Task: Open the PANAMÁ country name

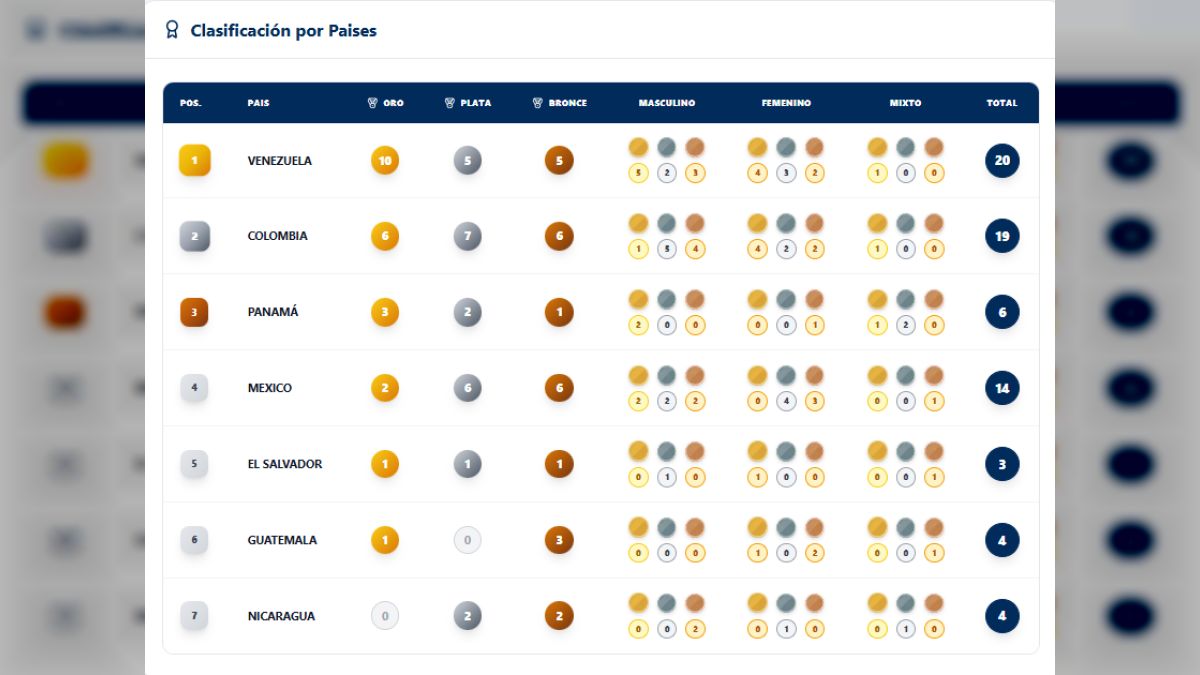Action: 273,312
